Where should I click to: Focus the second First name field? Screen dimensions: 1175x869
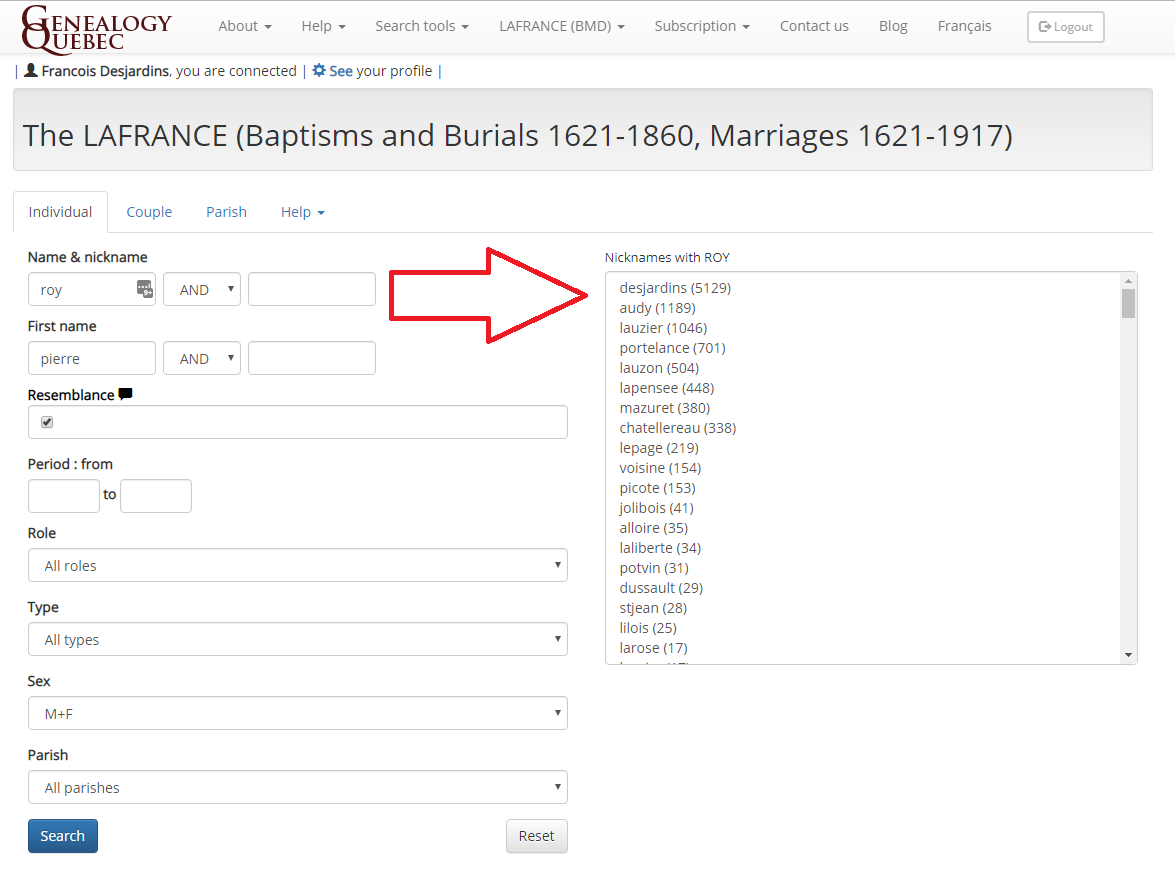[312, 358]
